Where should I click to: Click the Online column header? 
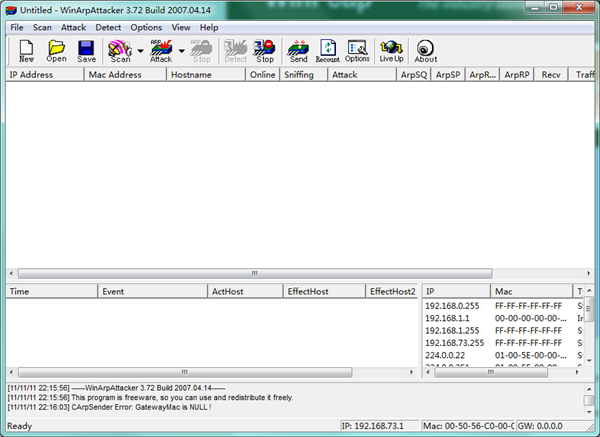[x=262, y=75]
